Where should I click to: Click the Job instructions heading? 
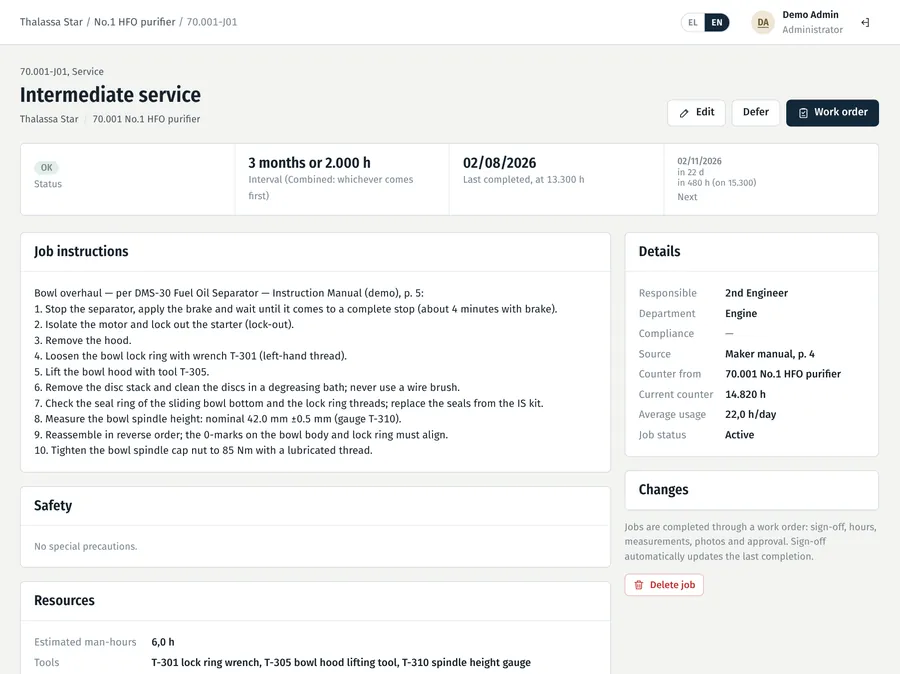point(81,251)
